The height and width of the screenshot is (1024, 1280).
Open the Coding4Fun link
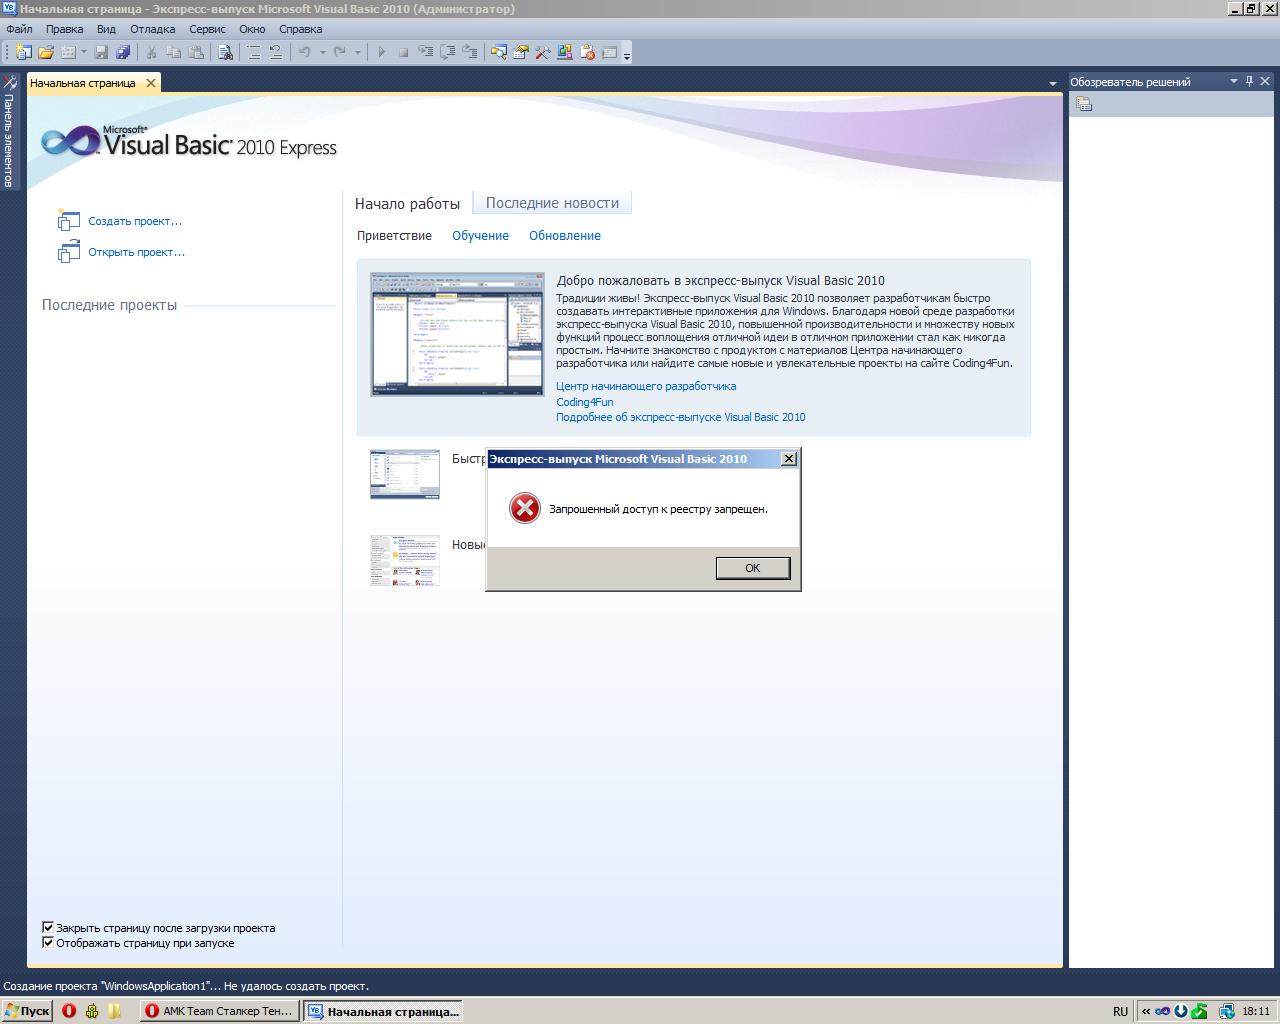click(585, 402)
